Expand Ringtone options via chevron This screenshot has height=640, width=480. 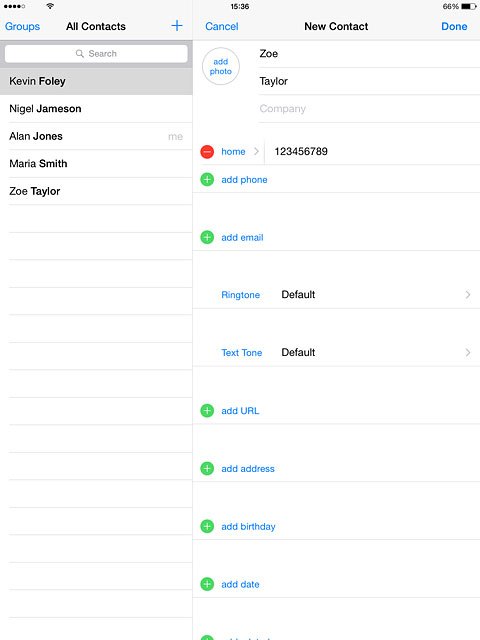[468, 295]
